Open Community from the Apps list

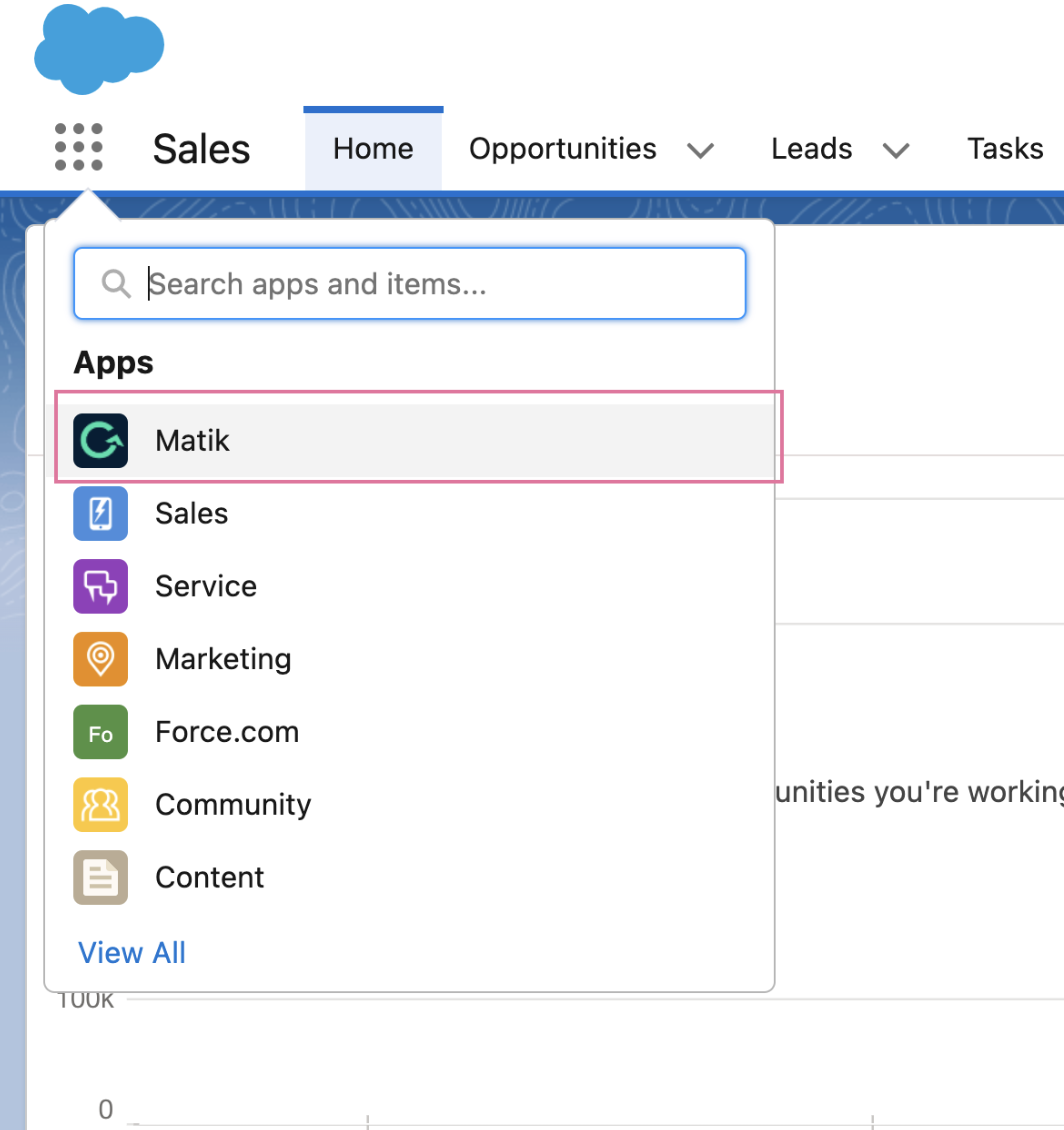coord(410,804)
